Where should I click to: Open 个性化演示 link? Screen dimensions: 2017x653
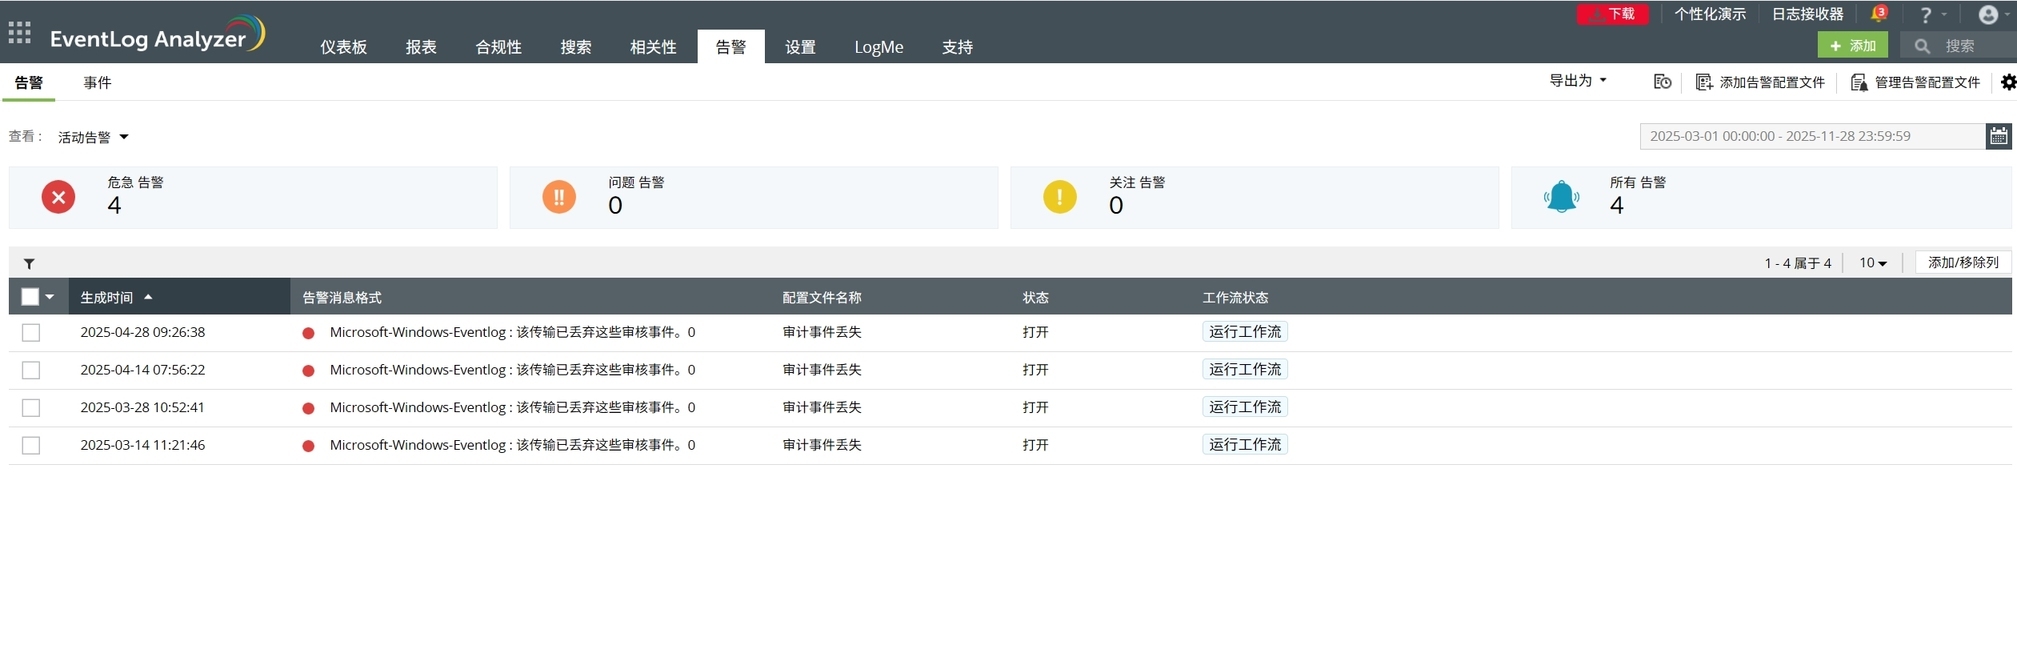click(x=1710, y=14)
